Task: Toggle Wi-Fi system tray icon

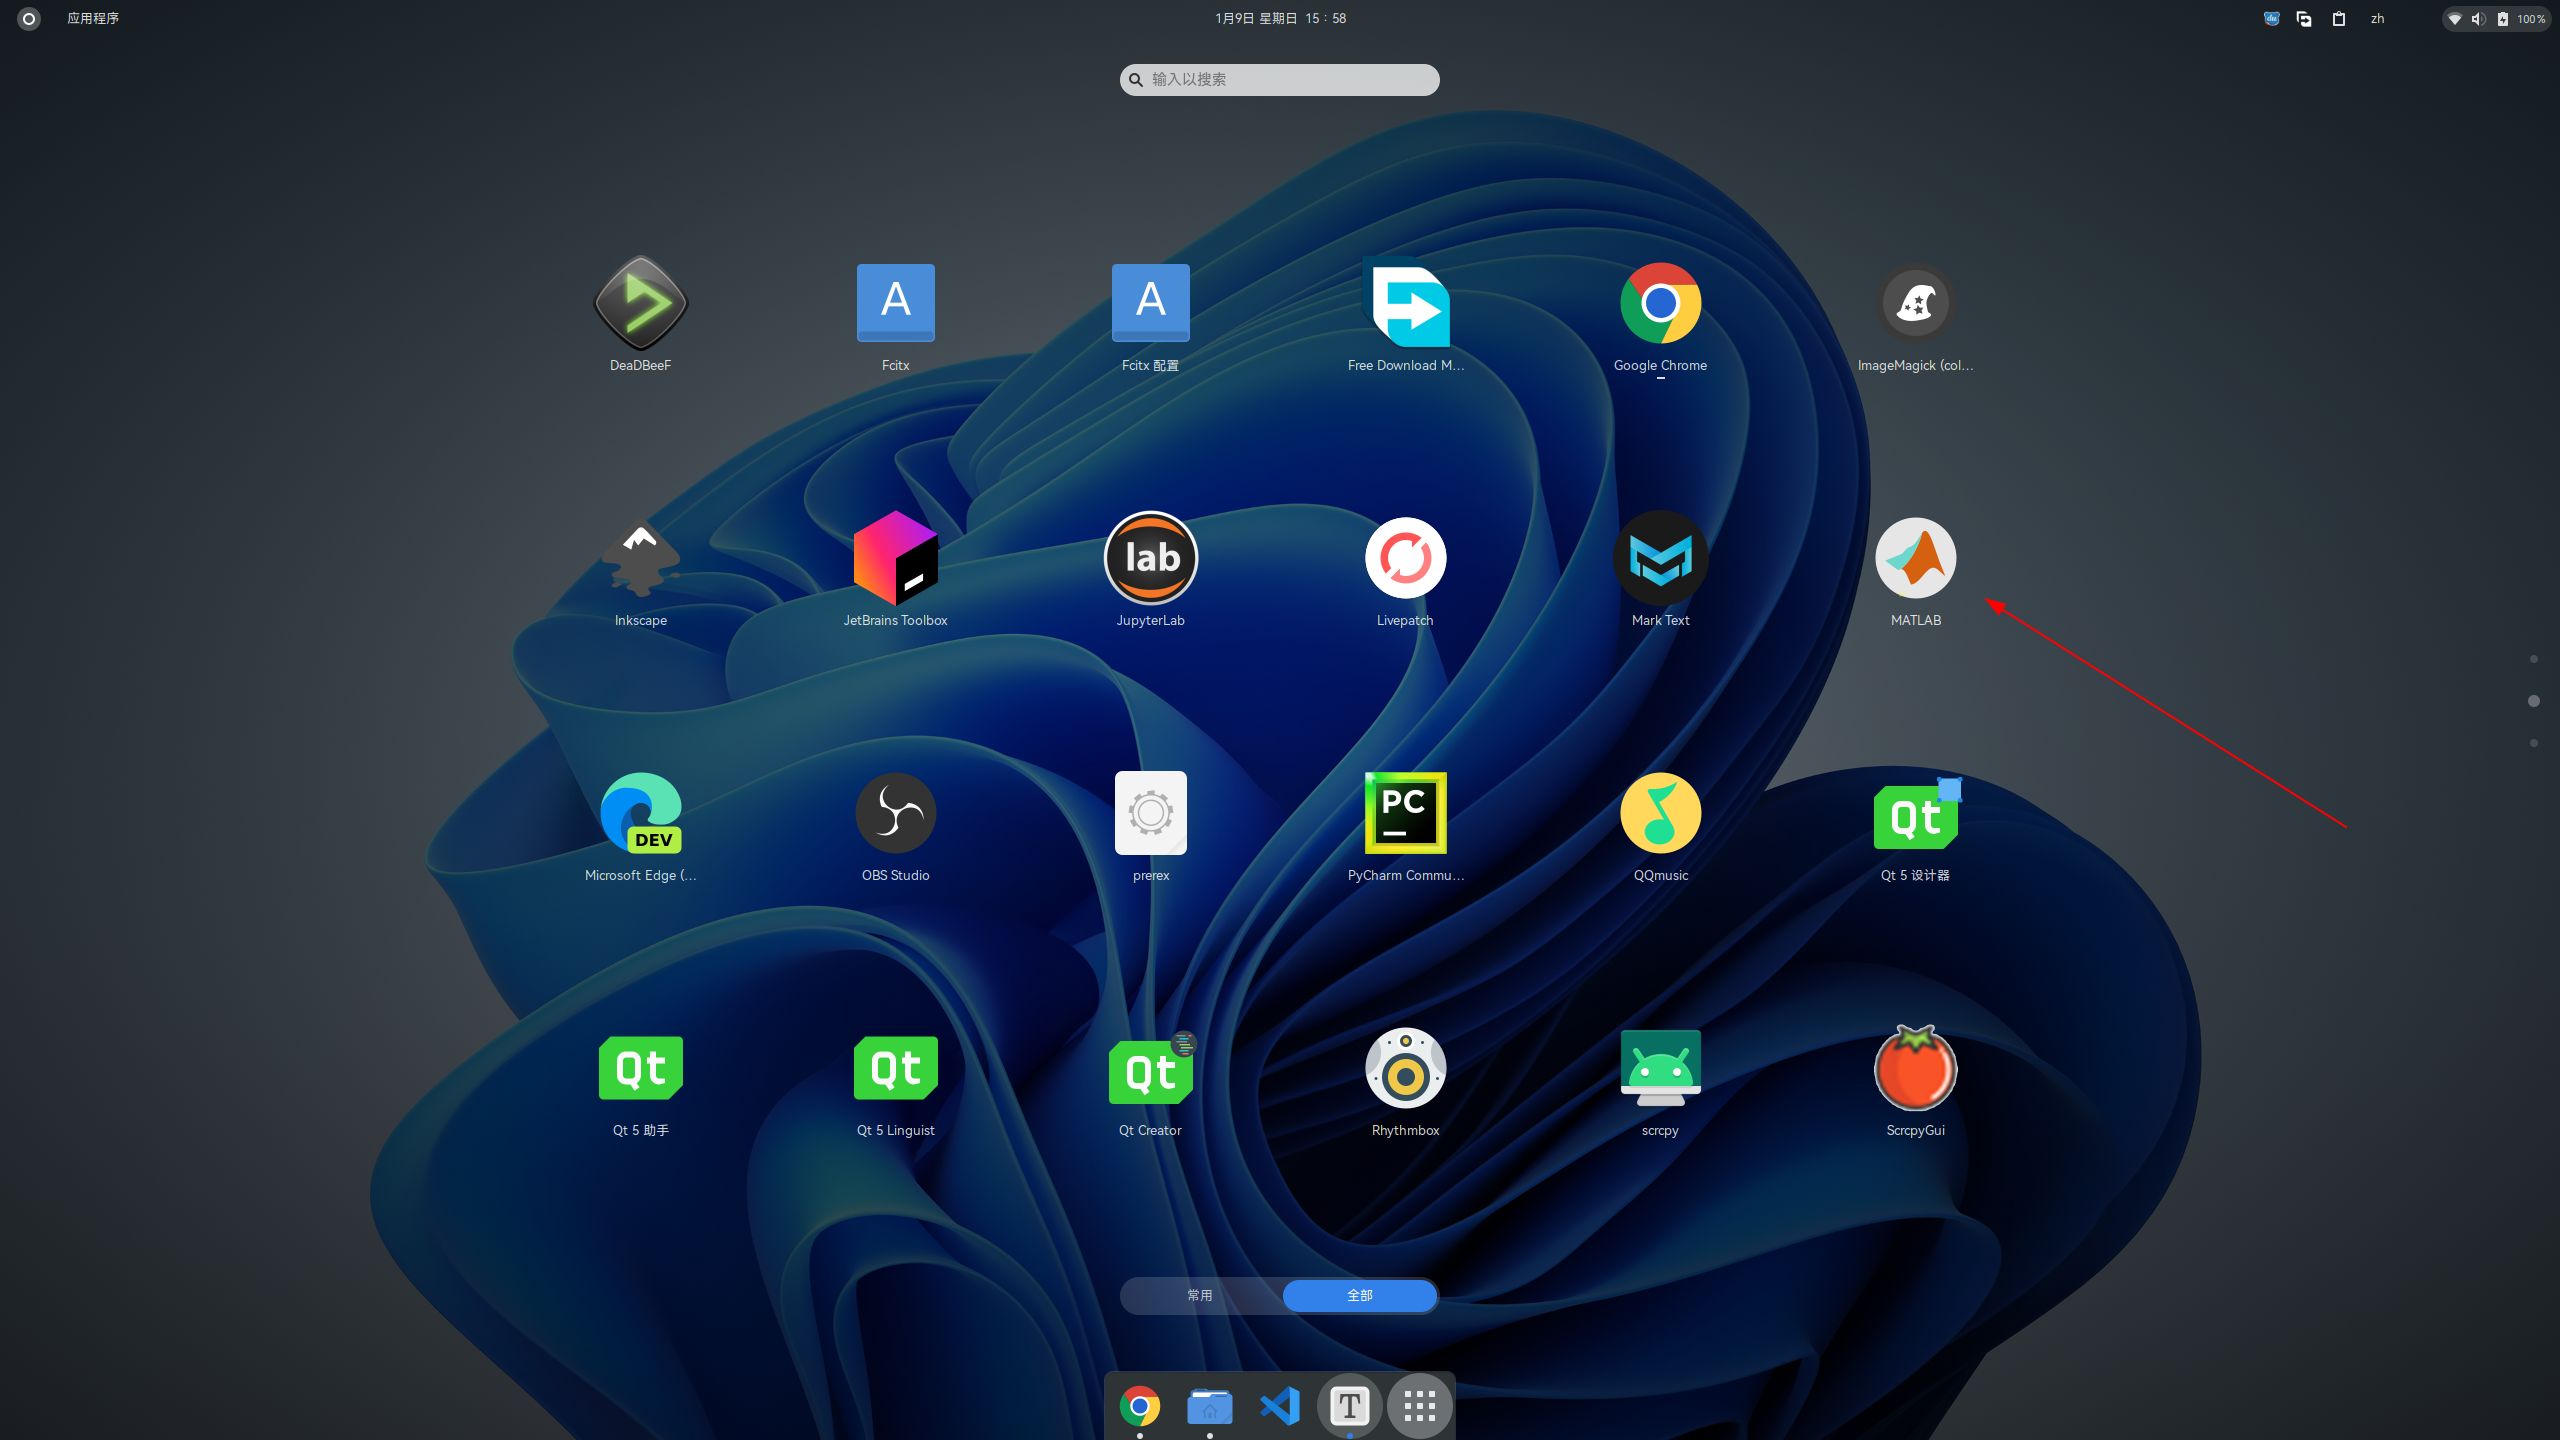Action: coord(2453,18)
